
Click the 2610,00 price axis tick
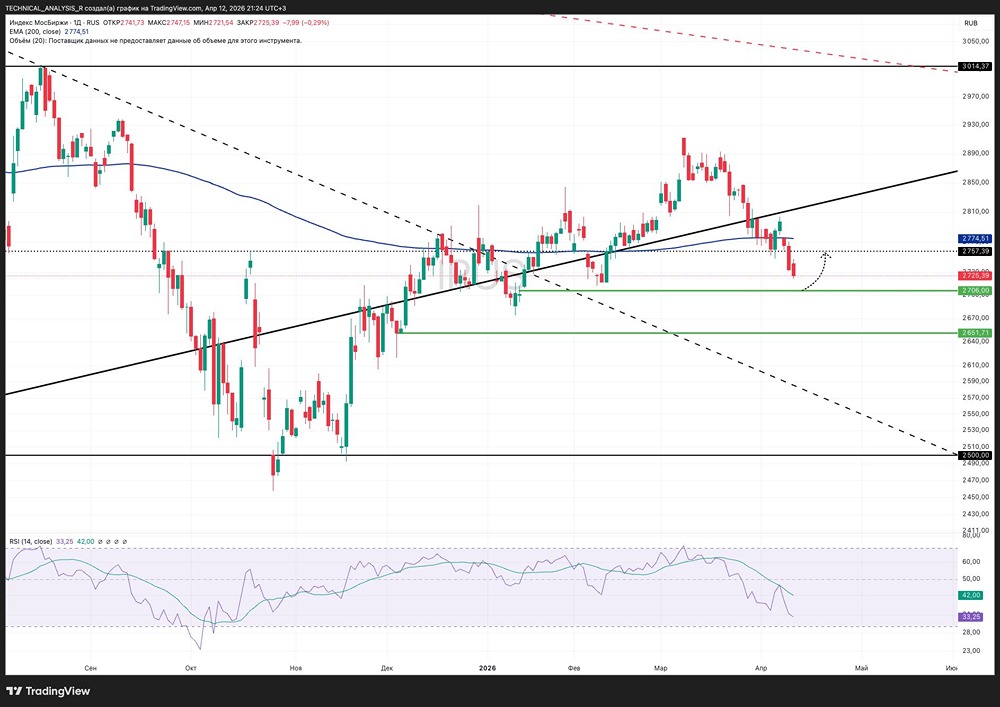[976, 365]
